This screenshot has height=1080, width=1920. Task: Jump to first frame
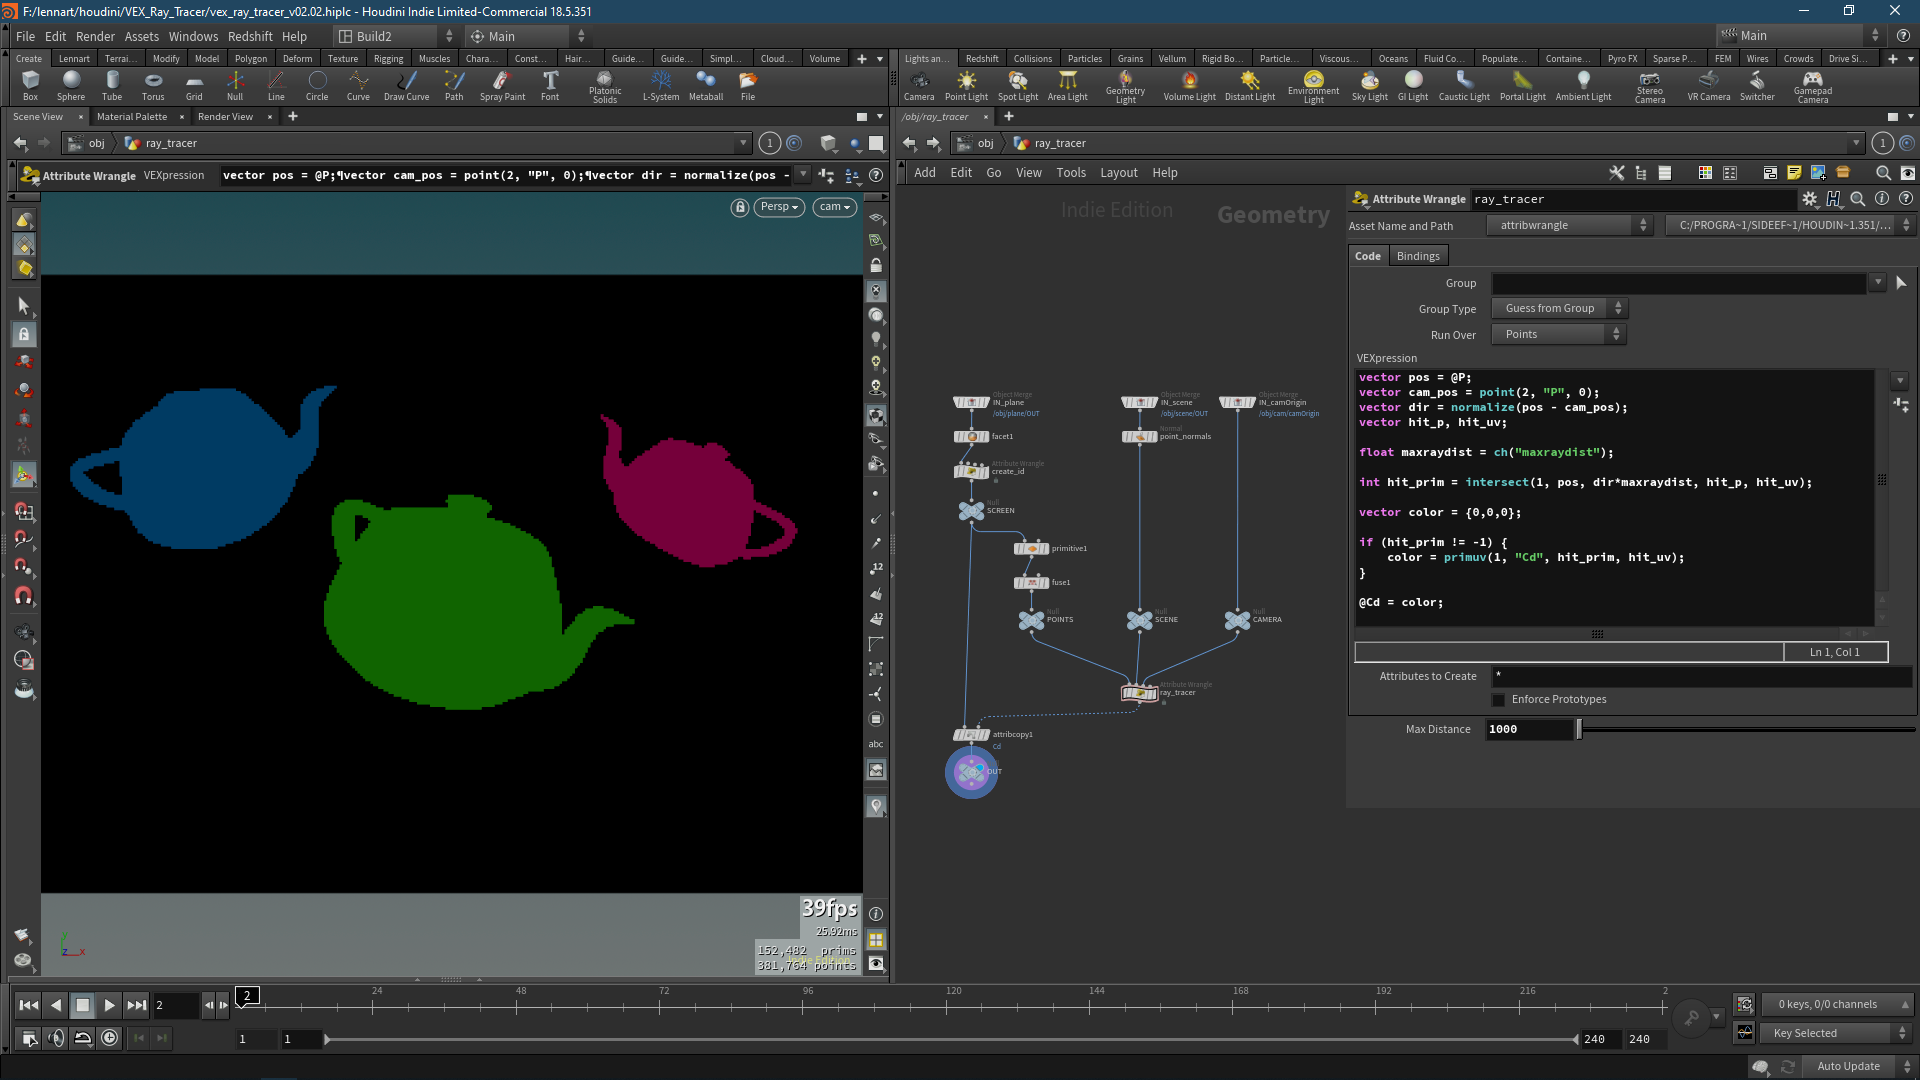click(x=29, y=1005)
